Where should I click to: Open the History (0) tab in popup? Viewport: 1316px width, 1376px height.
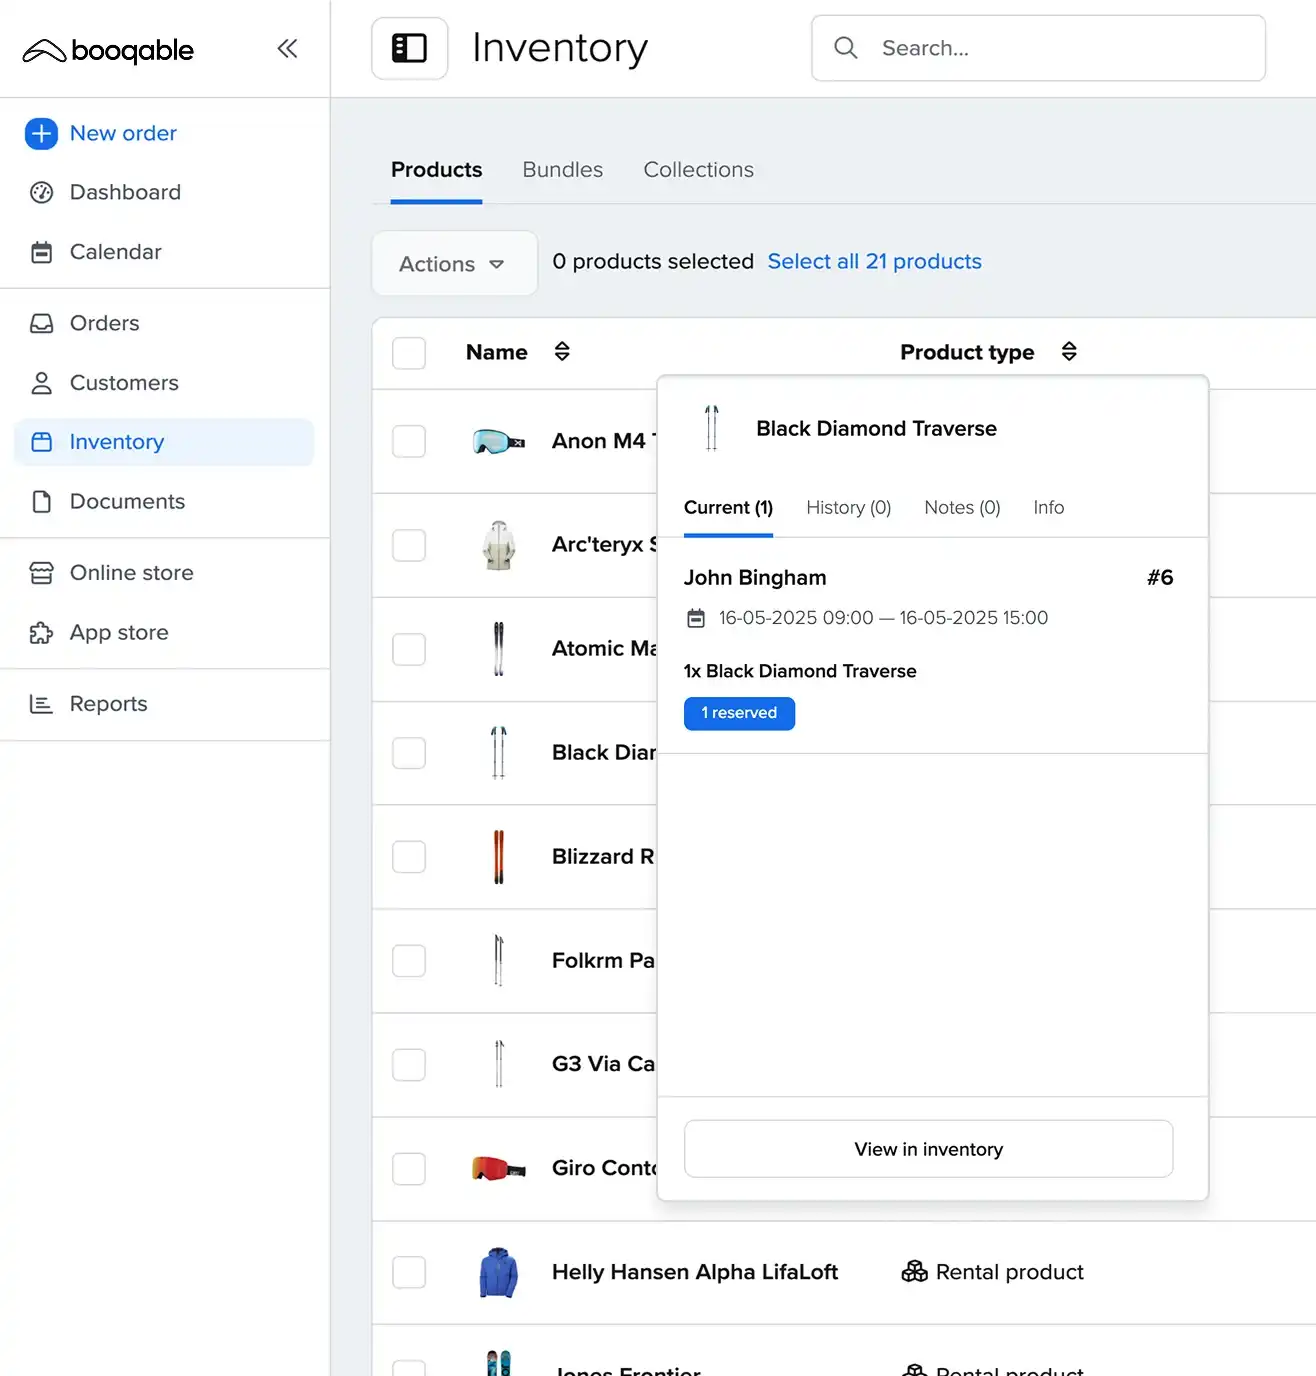(x=848, y=508)
